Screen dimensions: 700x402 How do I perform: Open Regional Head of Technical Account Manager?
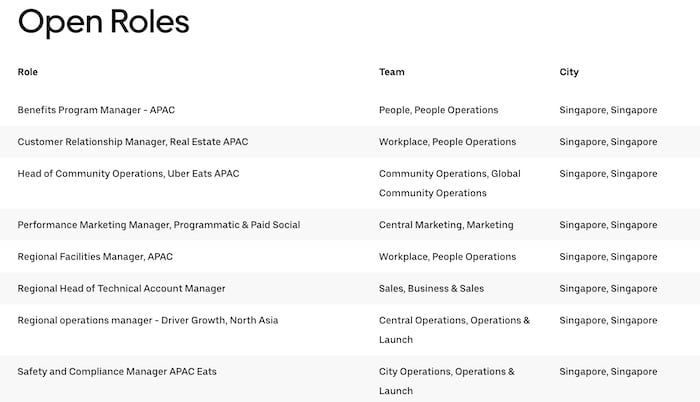[121, 289]
